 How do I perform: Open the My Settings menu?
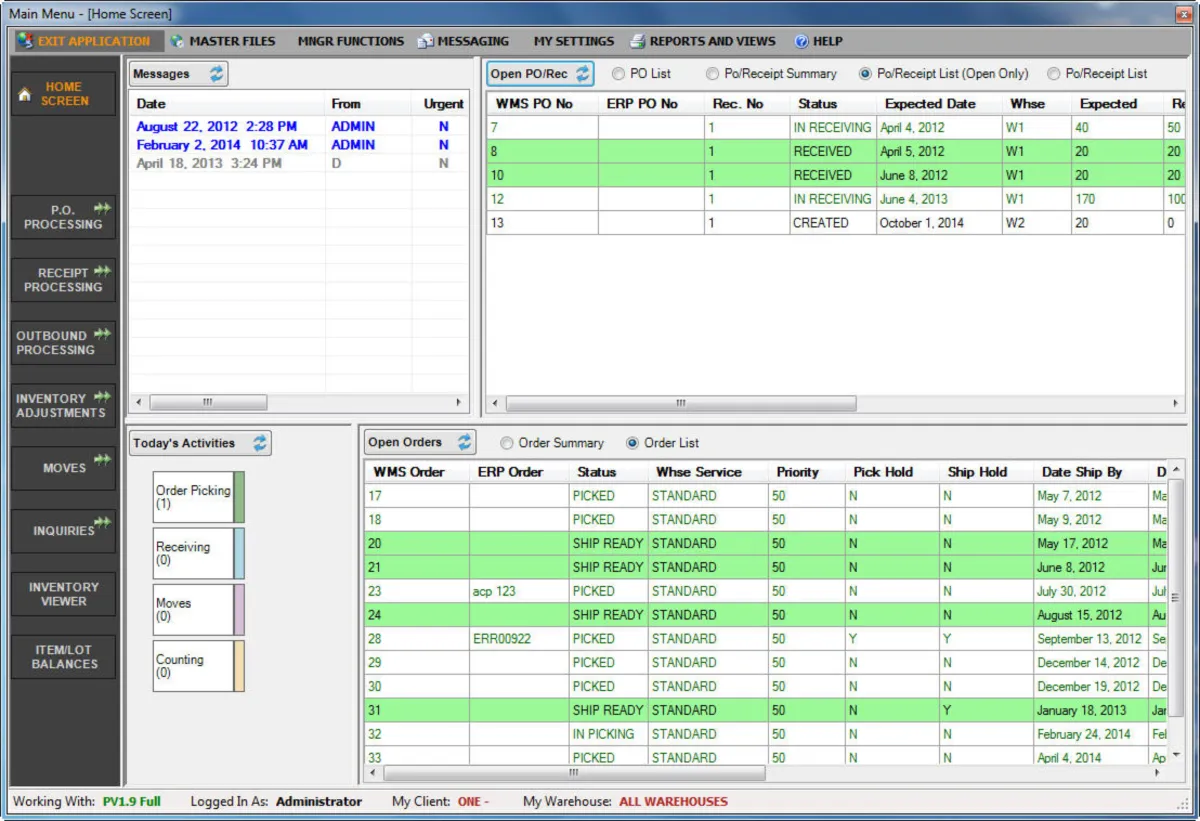(574, 42)
